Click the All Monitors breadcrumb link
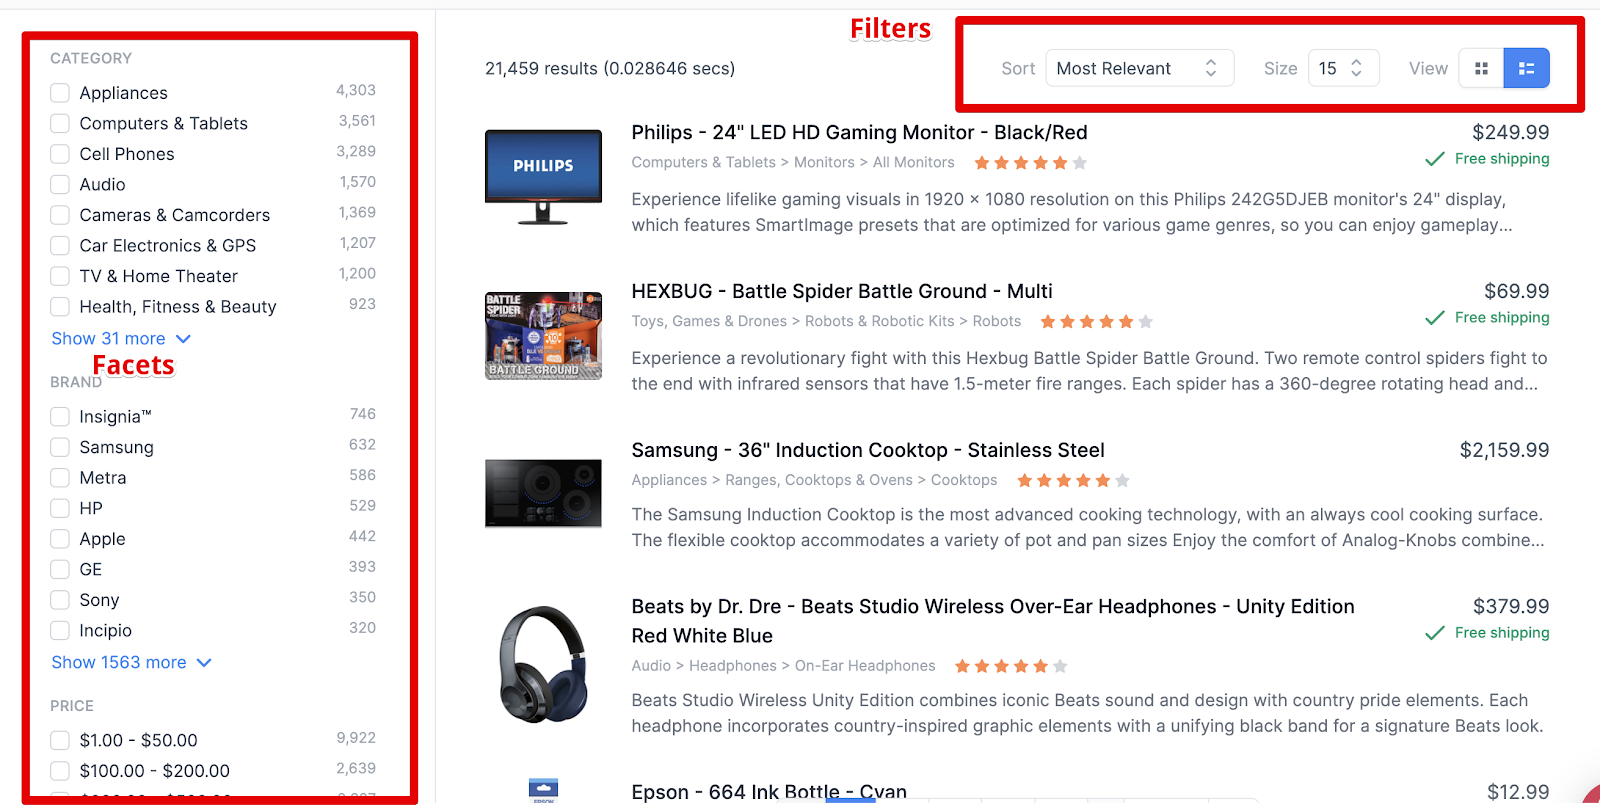Screen dimensions: 1600x807 point(913,163)
